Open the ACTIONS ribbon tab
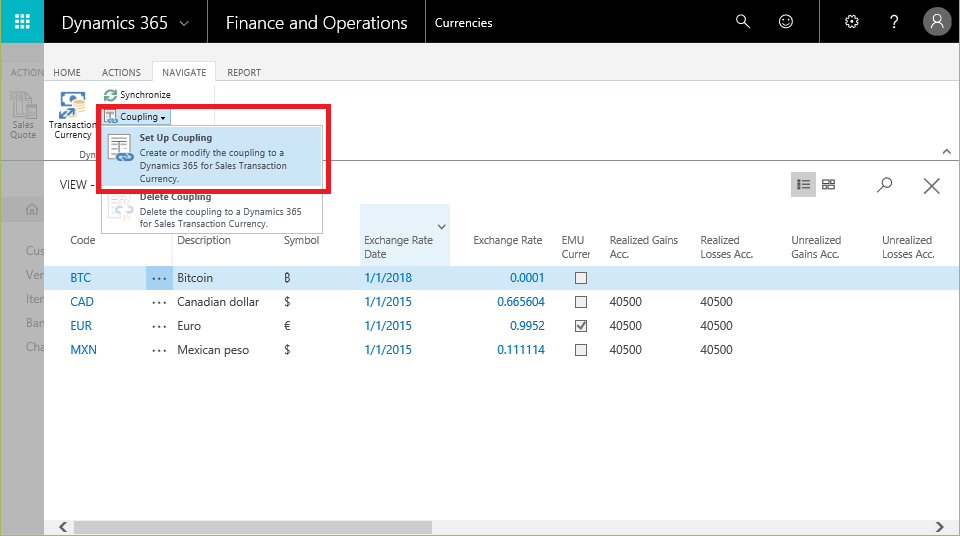The width and height of the screenshot is (960, 536). (x=121, y=72)
